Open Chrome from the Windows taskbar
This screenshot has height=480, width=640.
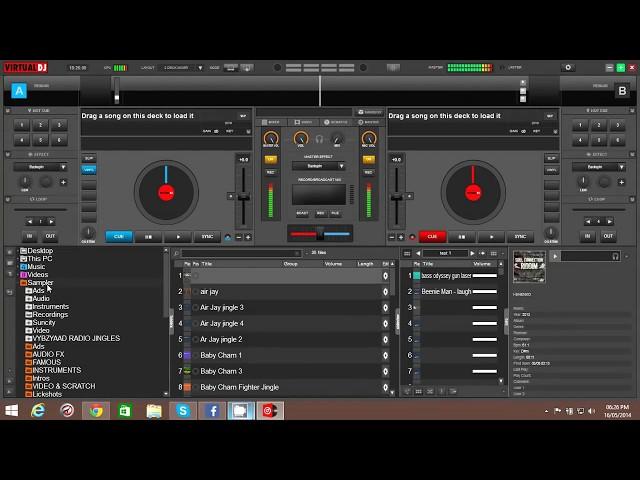96,411
